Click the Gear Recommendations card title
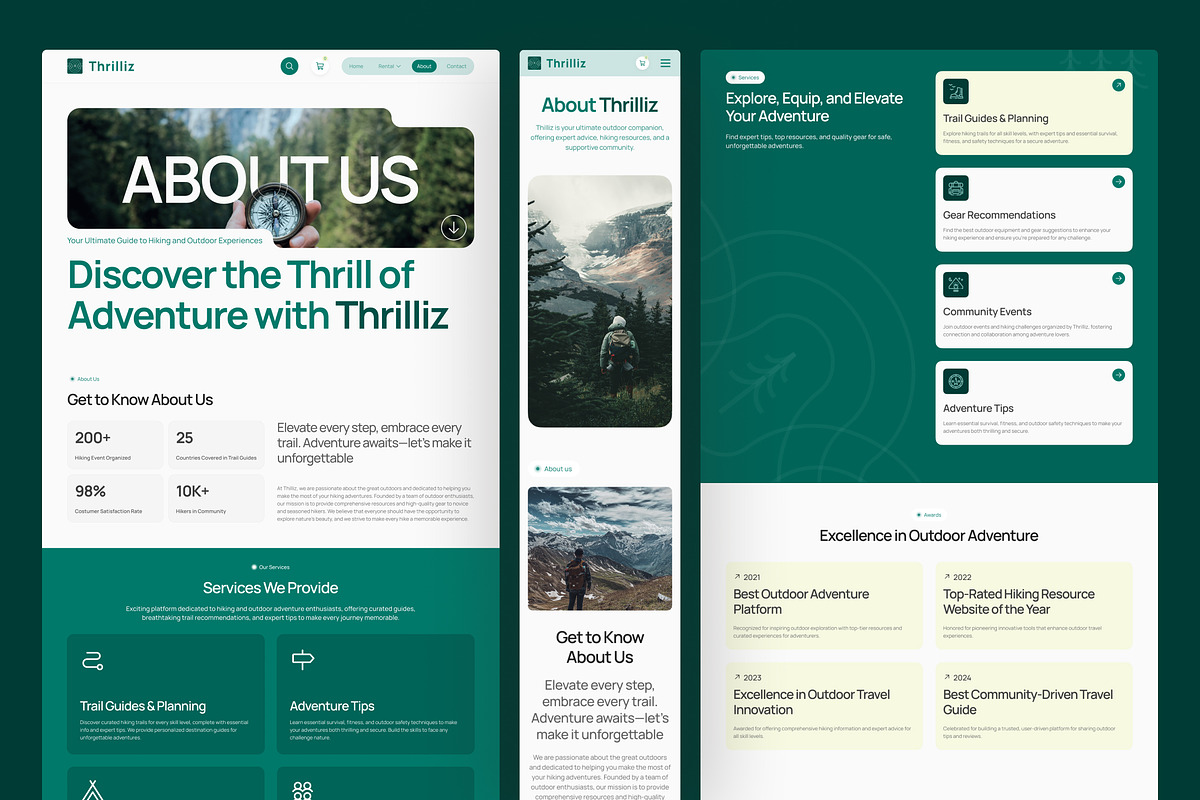Image resolution: width=1200 pixels, height=800 pixels. coord(999,215)
